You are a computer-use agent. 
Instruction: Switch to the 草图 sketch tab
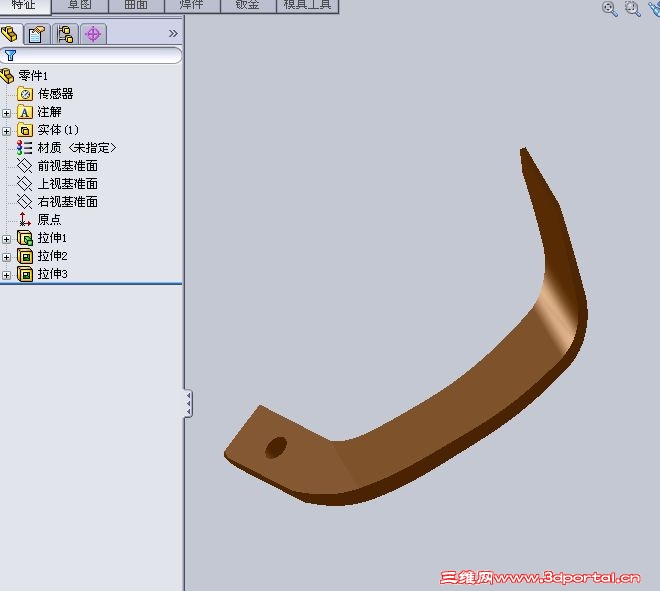tap(80, 6)
